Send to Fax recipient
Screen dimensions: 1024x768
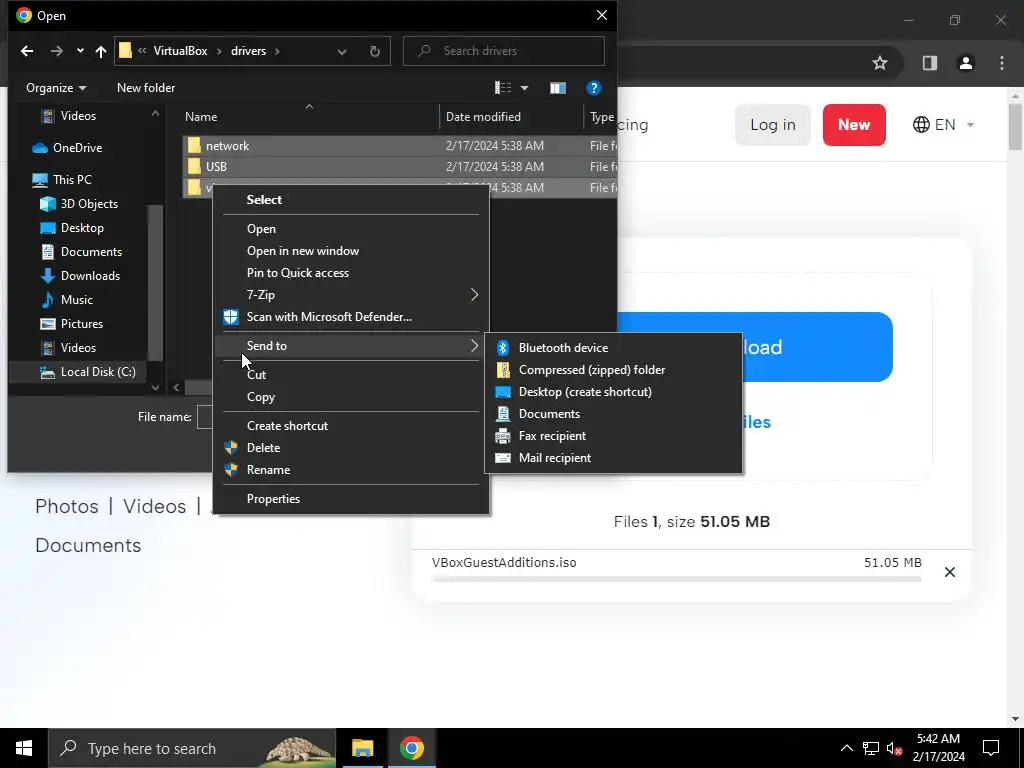click(x=613, y=436)
